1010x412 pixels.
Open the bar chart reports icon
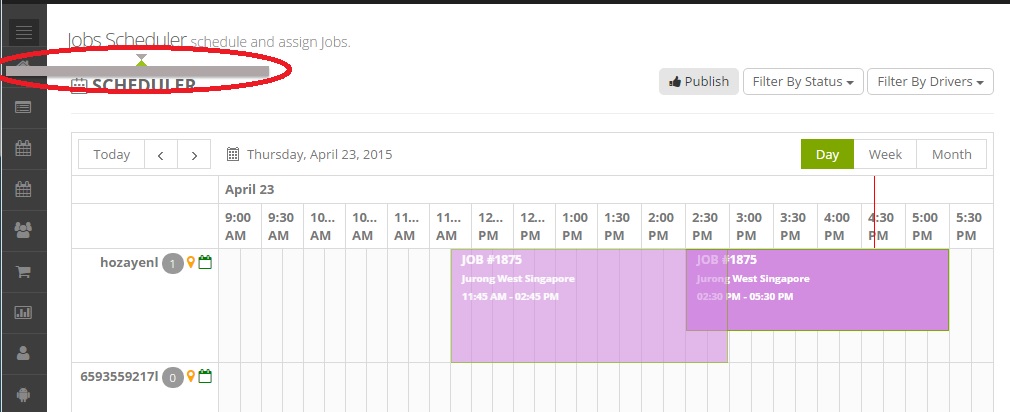(x=23, y=312)
